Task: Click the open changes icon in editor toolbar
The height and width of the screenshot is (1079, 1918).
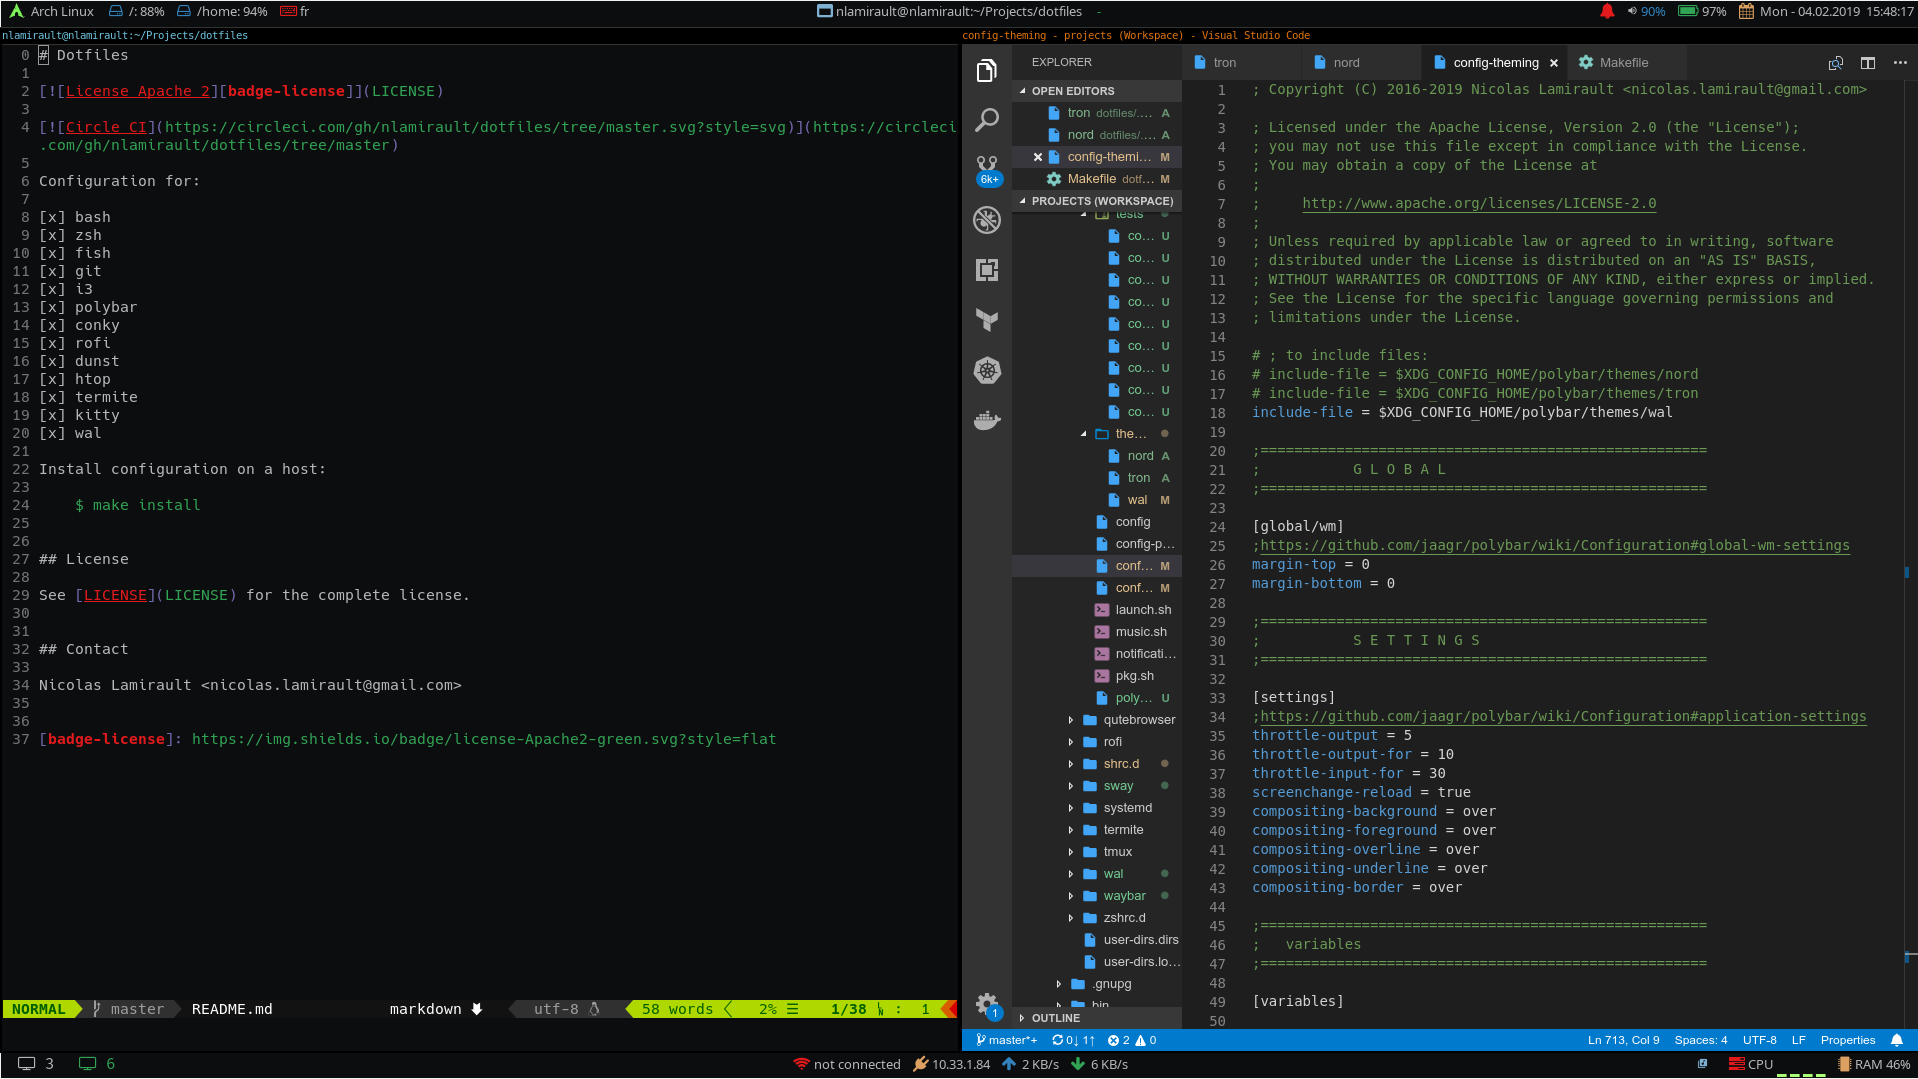Action: click(x=1836, y=63)
